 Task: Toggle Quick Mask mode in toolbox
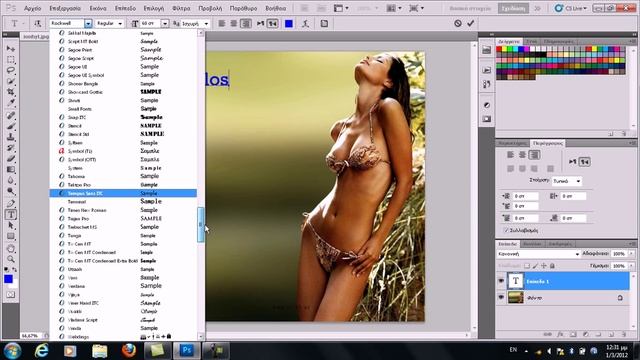11,294
